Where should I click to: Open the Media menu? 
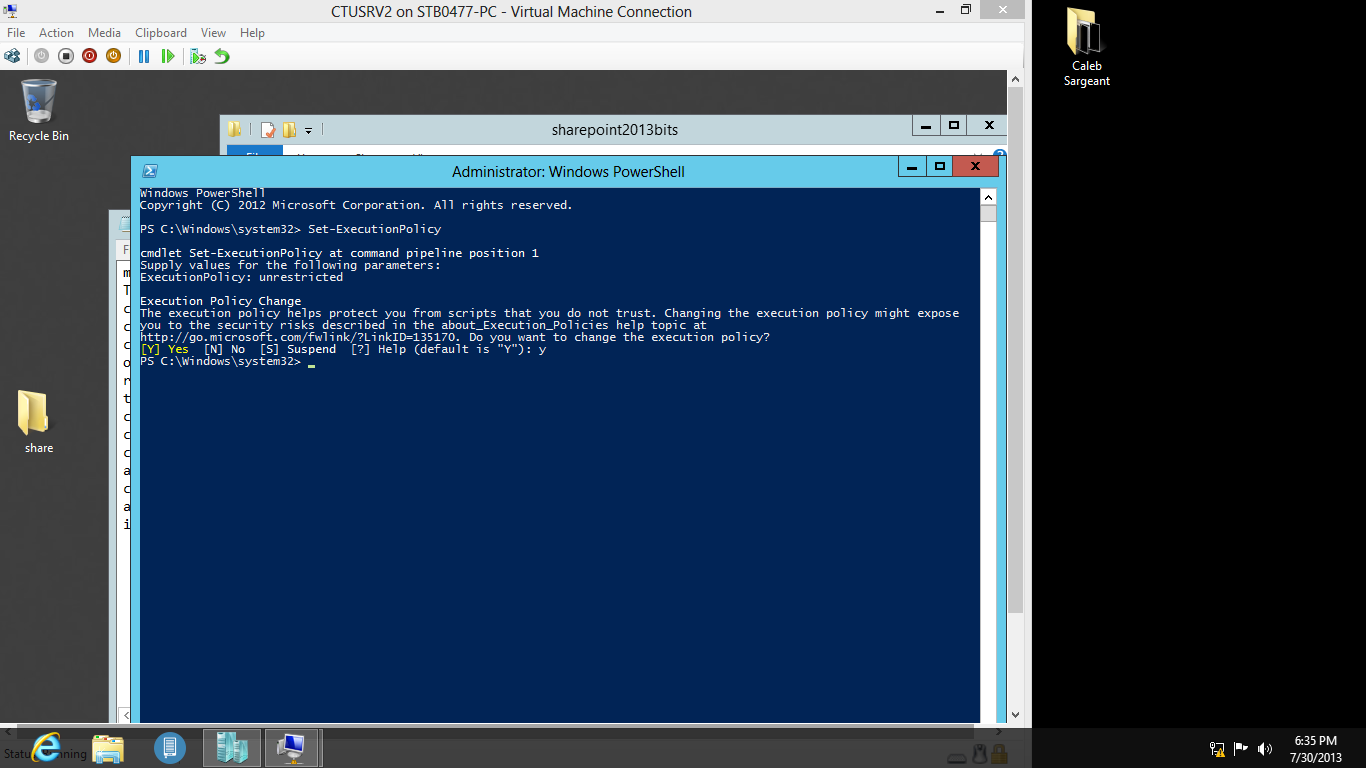click(x=105, y=33)
